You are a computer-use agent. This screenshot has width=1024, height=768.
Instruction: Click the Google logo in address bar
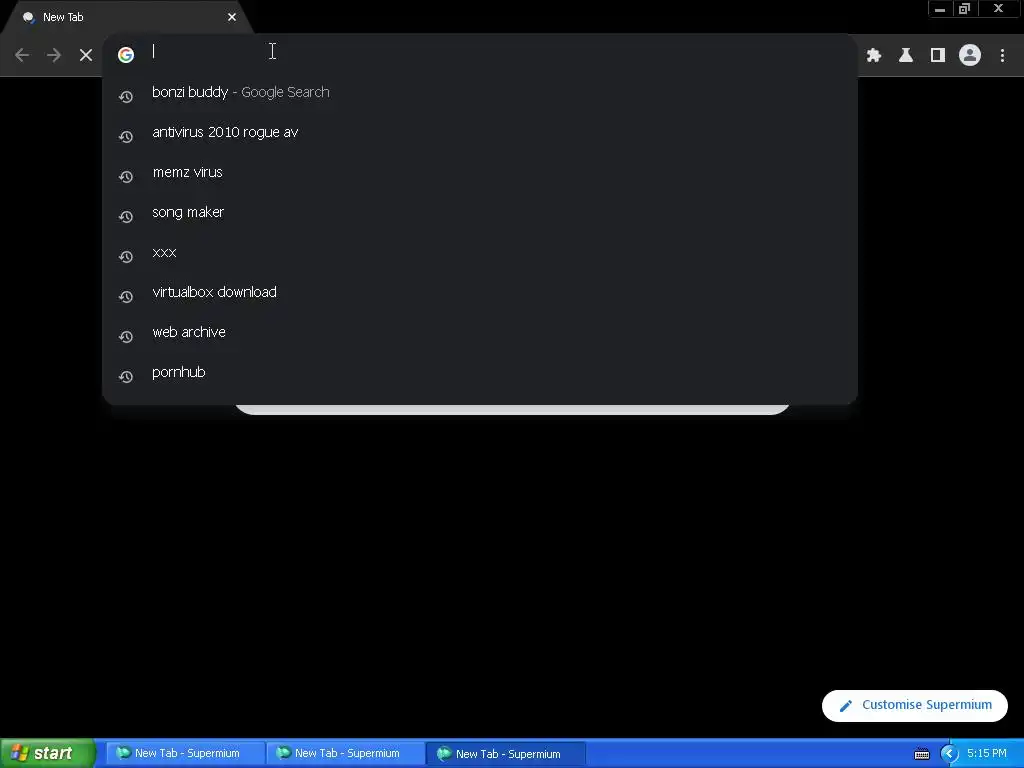click(x=126, y=55)
